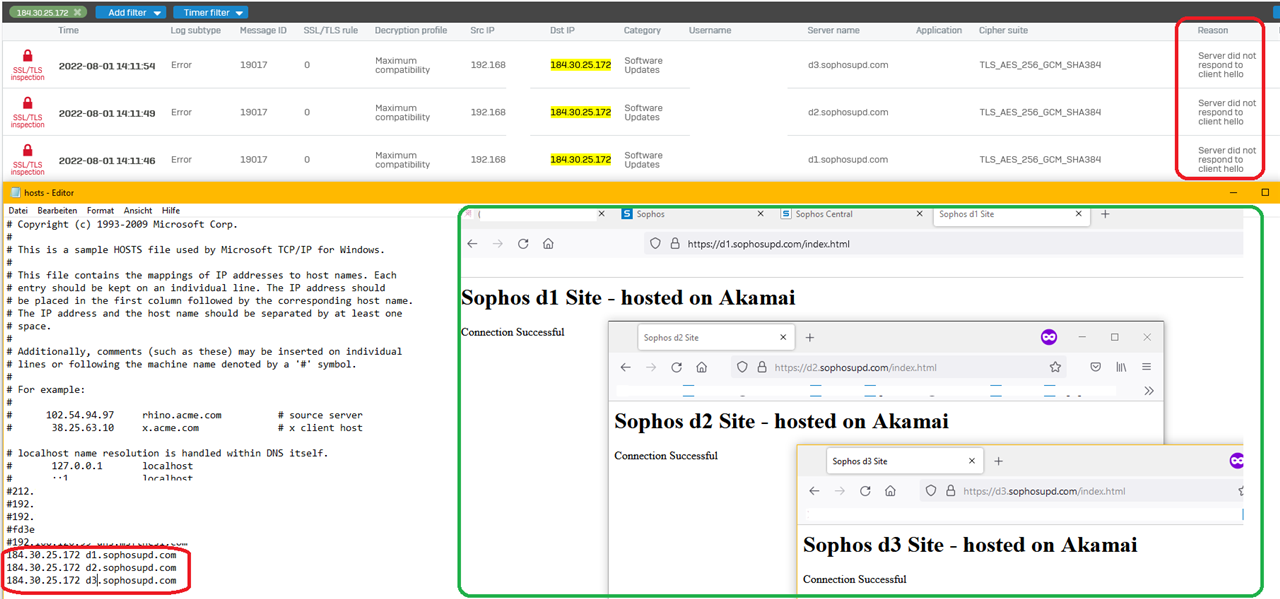Open the Format menu in hosts Editor
Viewport: 1280px width, 599px height.
100,211
